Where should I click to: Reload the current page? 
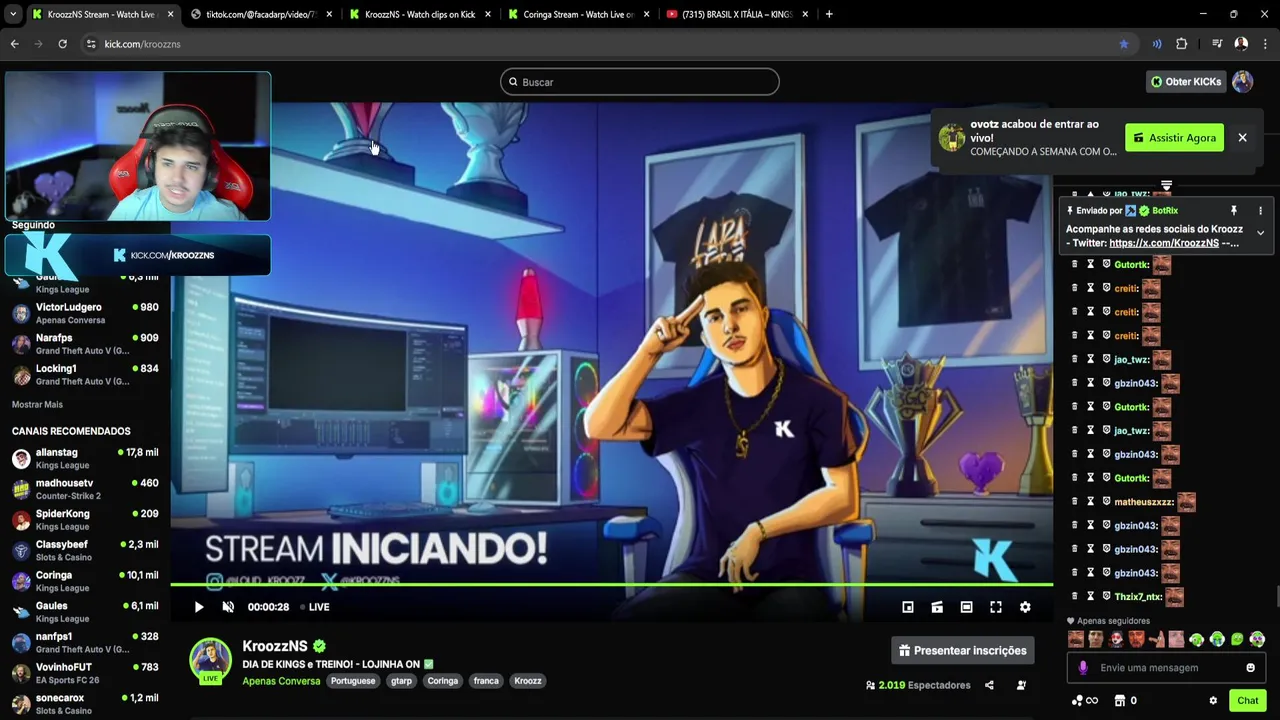pos(62,44)
